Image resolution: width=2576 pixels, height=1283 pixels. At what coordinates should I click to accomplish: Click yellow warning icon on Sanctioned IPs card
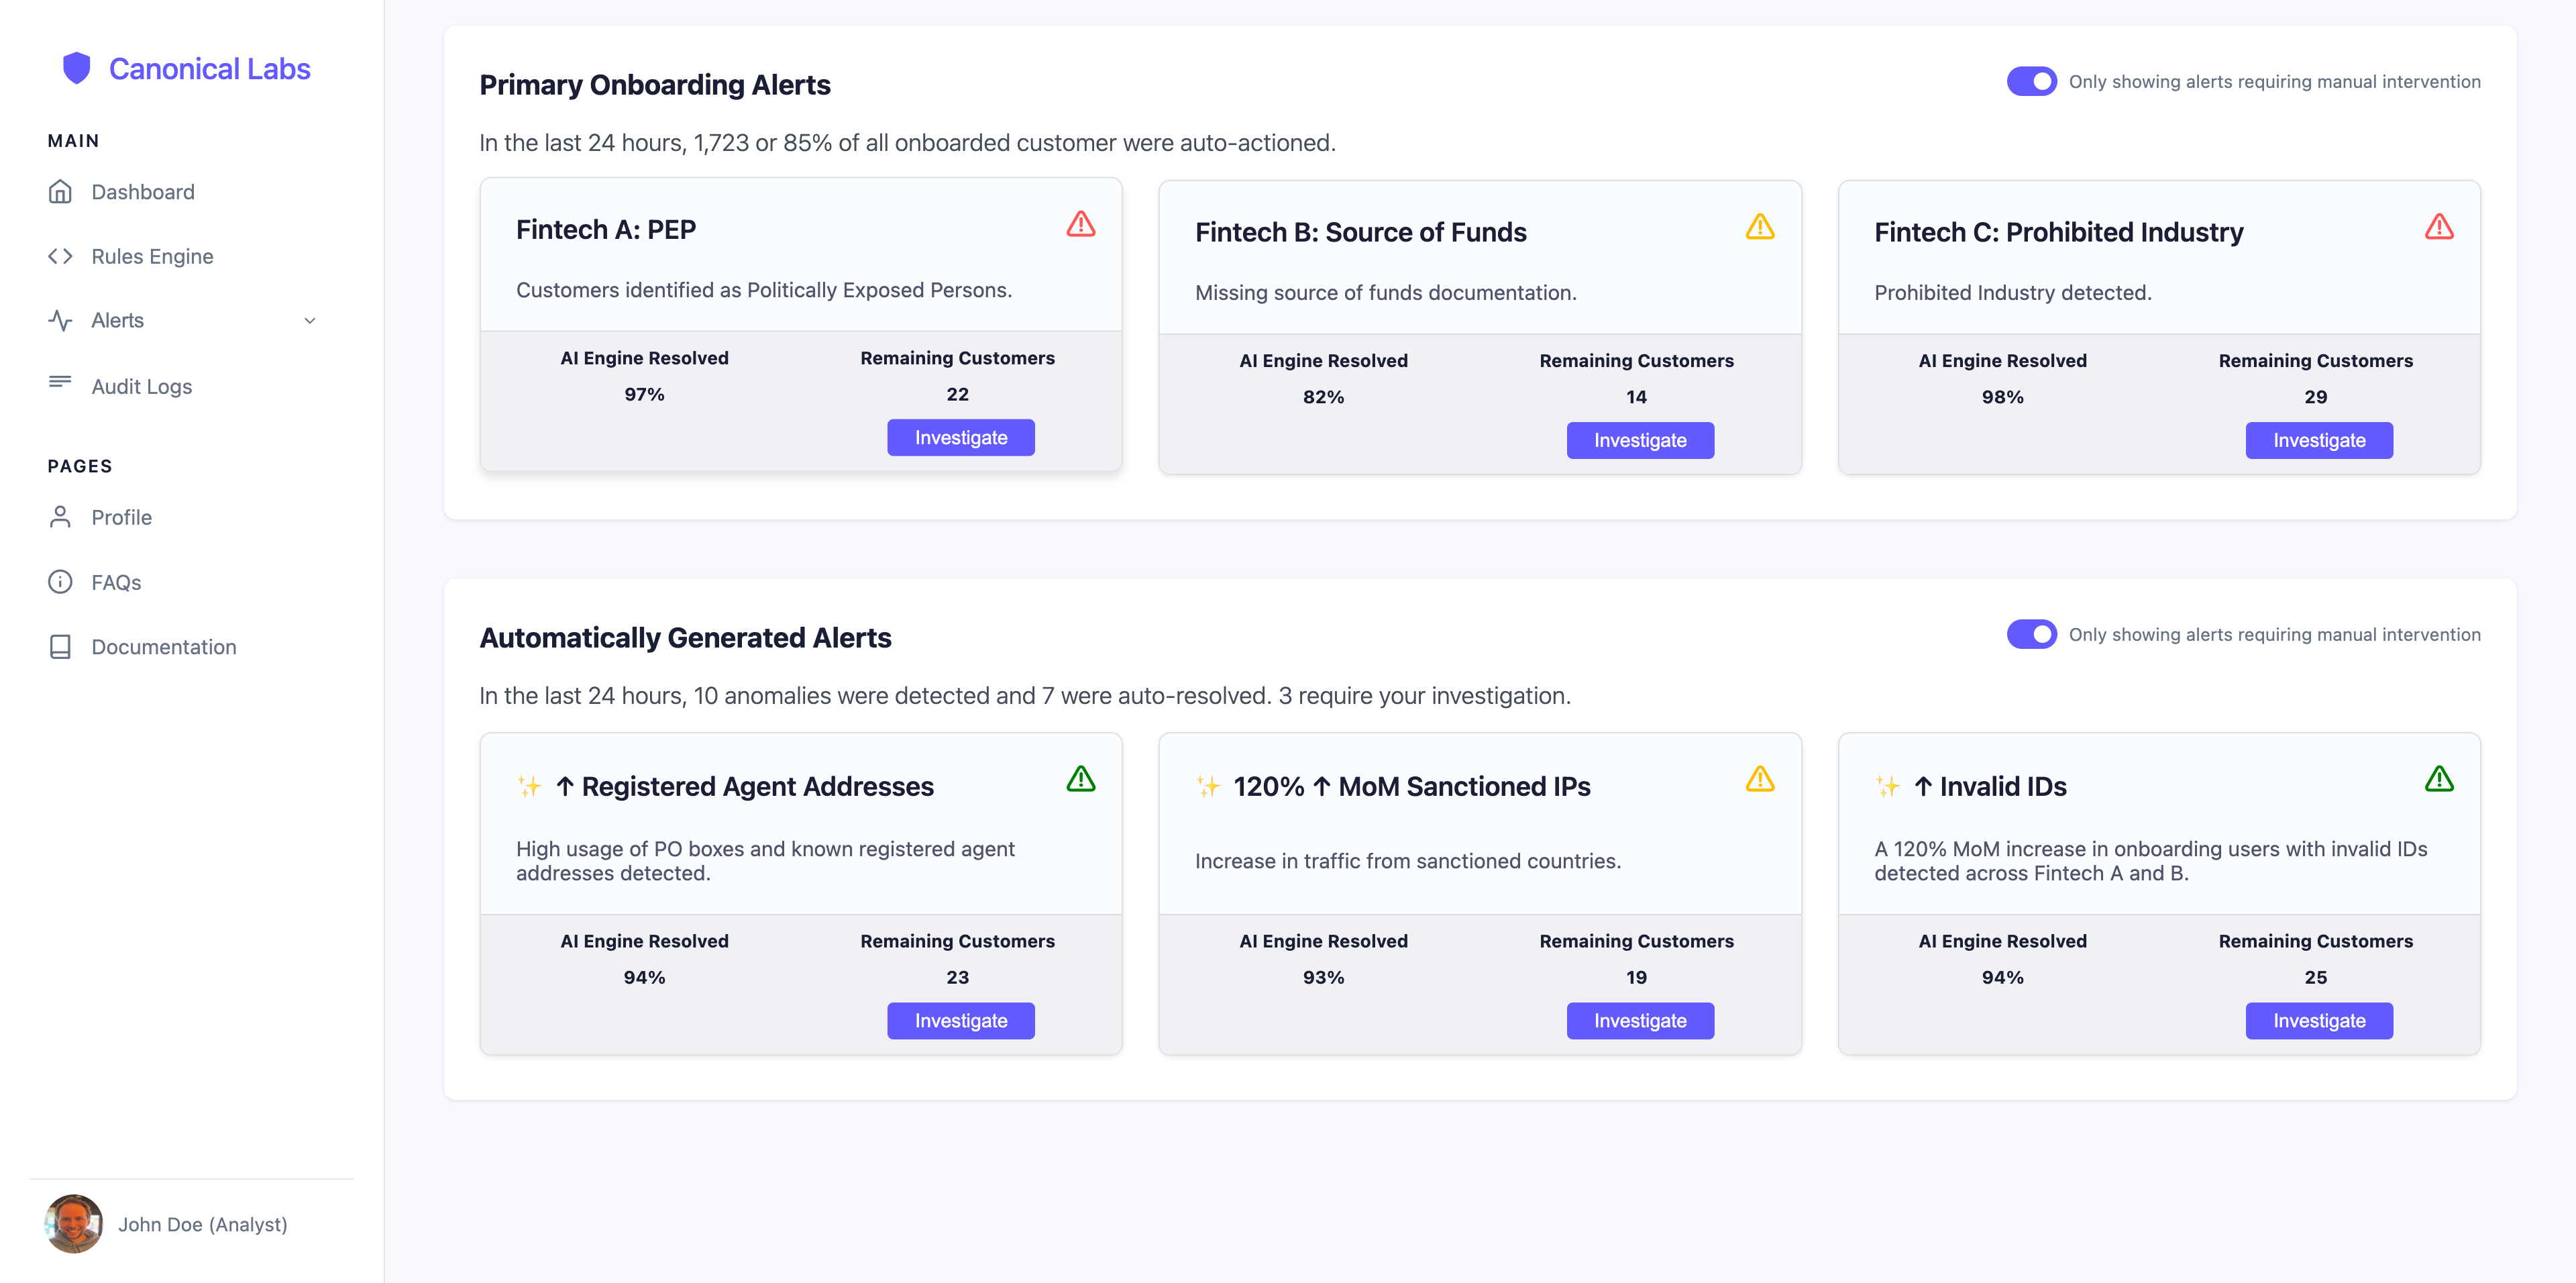pyautogui.click(x=1759, y=779)
